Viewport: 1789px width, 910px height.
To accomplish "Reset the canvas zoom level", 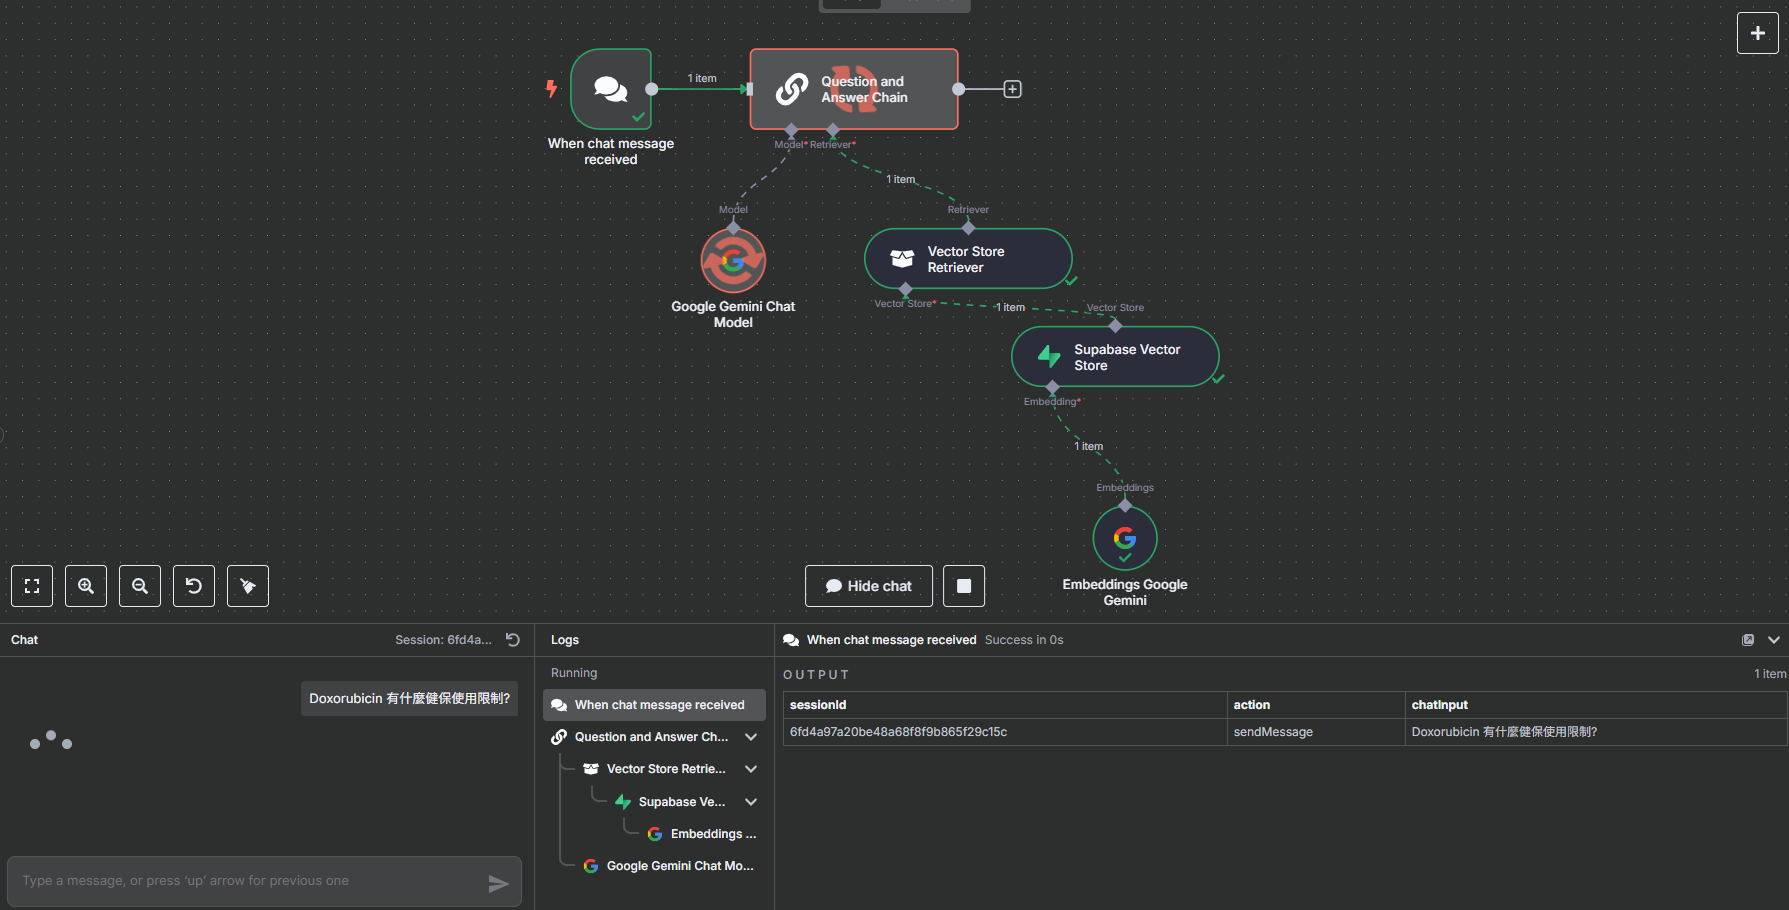I will coord(194,586).
